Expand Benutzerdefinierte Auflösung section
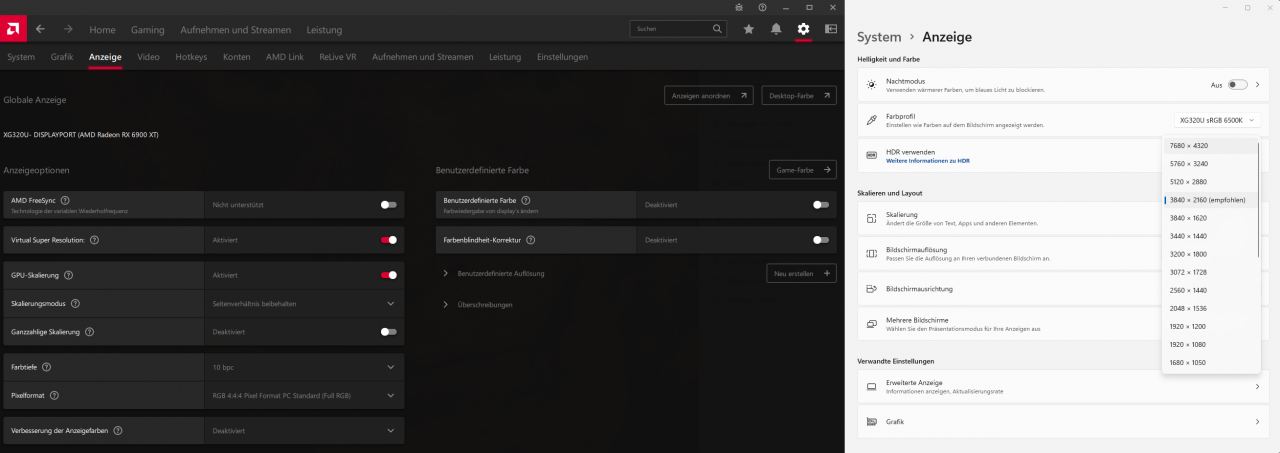The image size is (1280, 453). click(x=445, y=273)
